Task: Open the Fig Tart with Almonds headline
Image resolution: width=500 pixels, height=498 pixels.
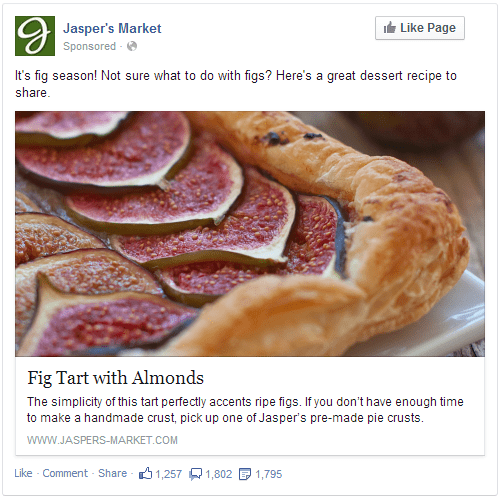Action: 115,378
